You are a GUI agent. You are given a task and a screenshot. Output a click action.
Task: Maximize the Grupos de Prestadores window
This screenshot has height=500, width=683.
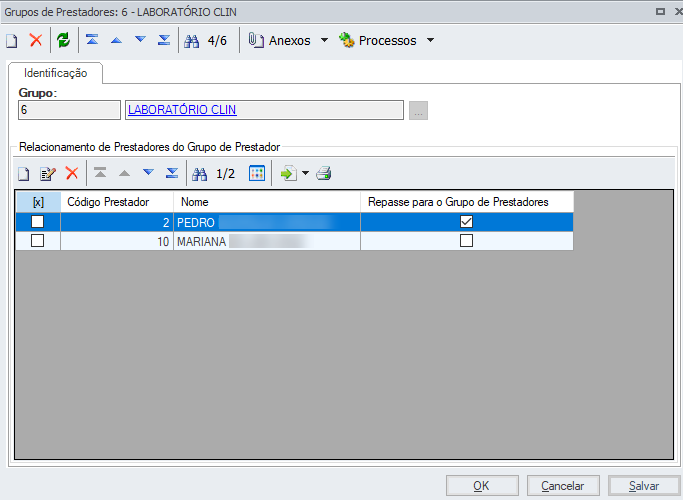[x=660, y=12]
